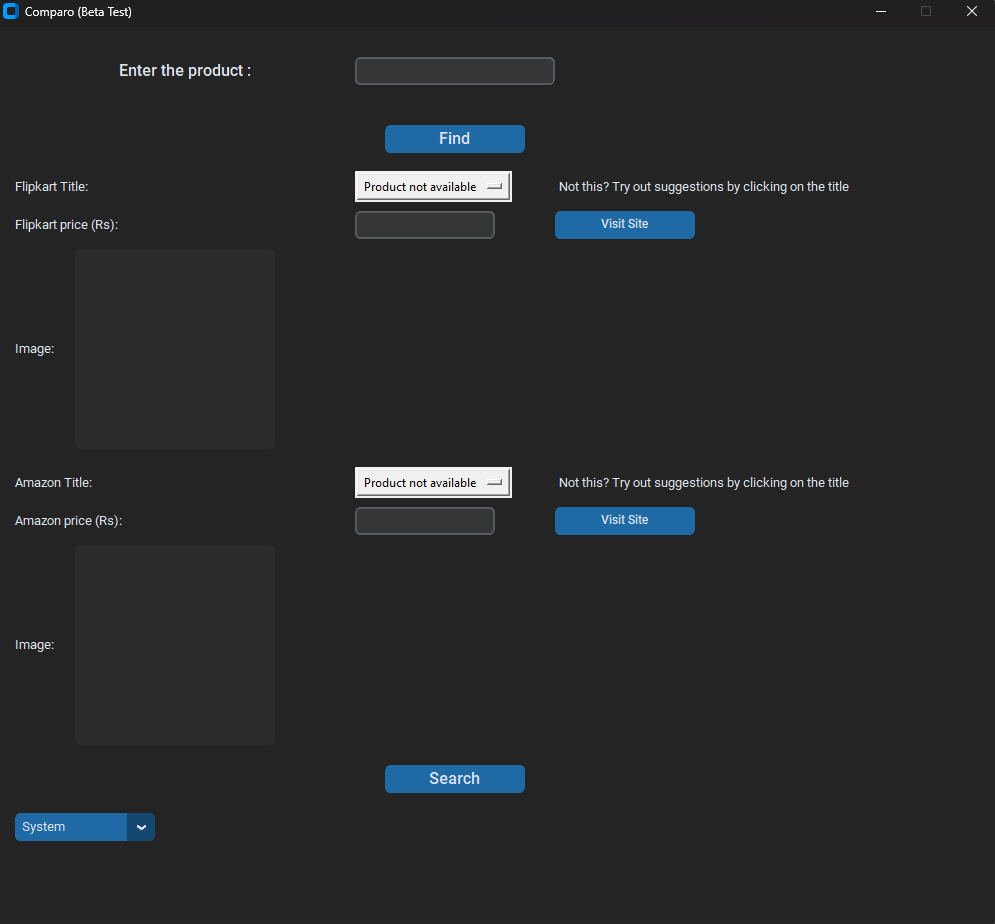Select the Flipkart product image placeholder

point(174,349)
